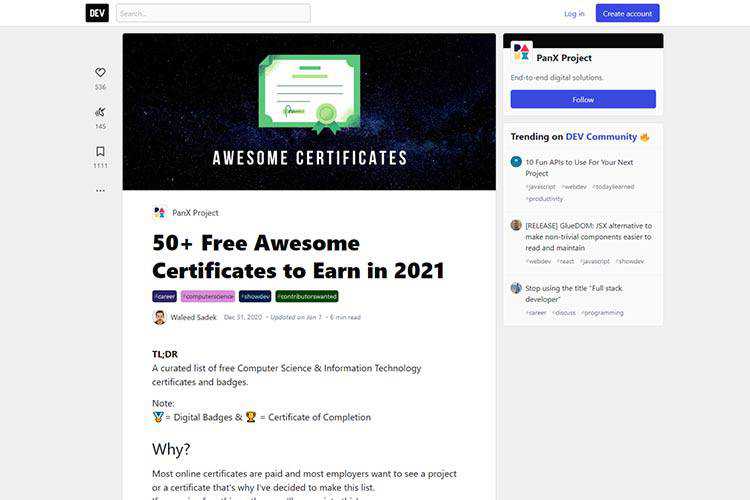This screenshot has width=750, height=500.
Task: Click the Log in link
Action: coord(574,14)
